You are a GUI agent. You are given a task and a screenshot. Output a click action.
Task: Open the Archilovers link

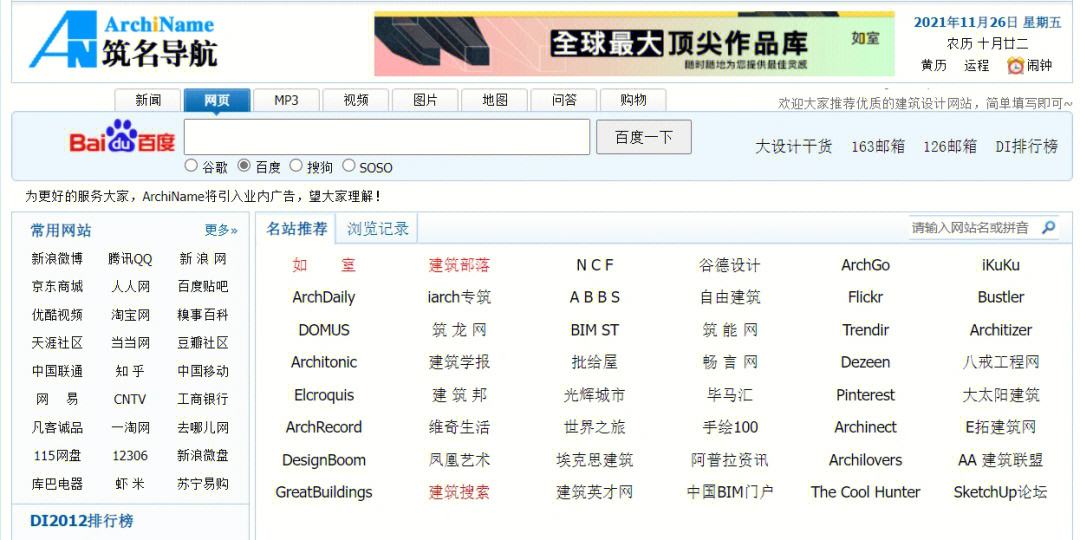[865, 460]
